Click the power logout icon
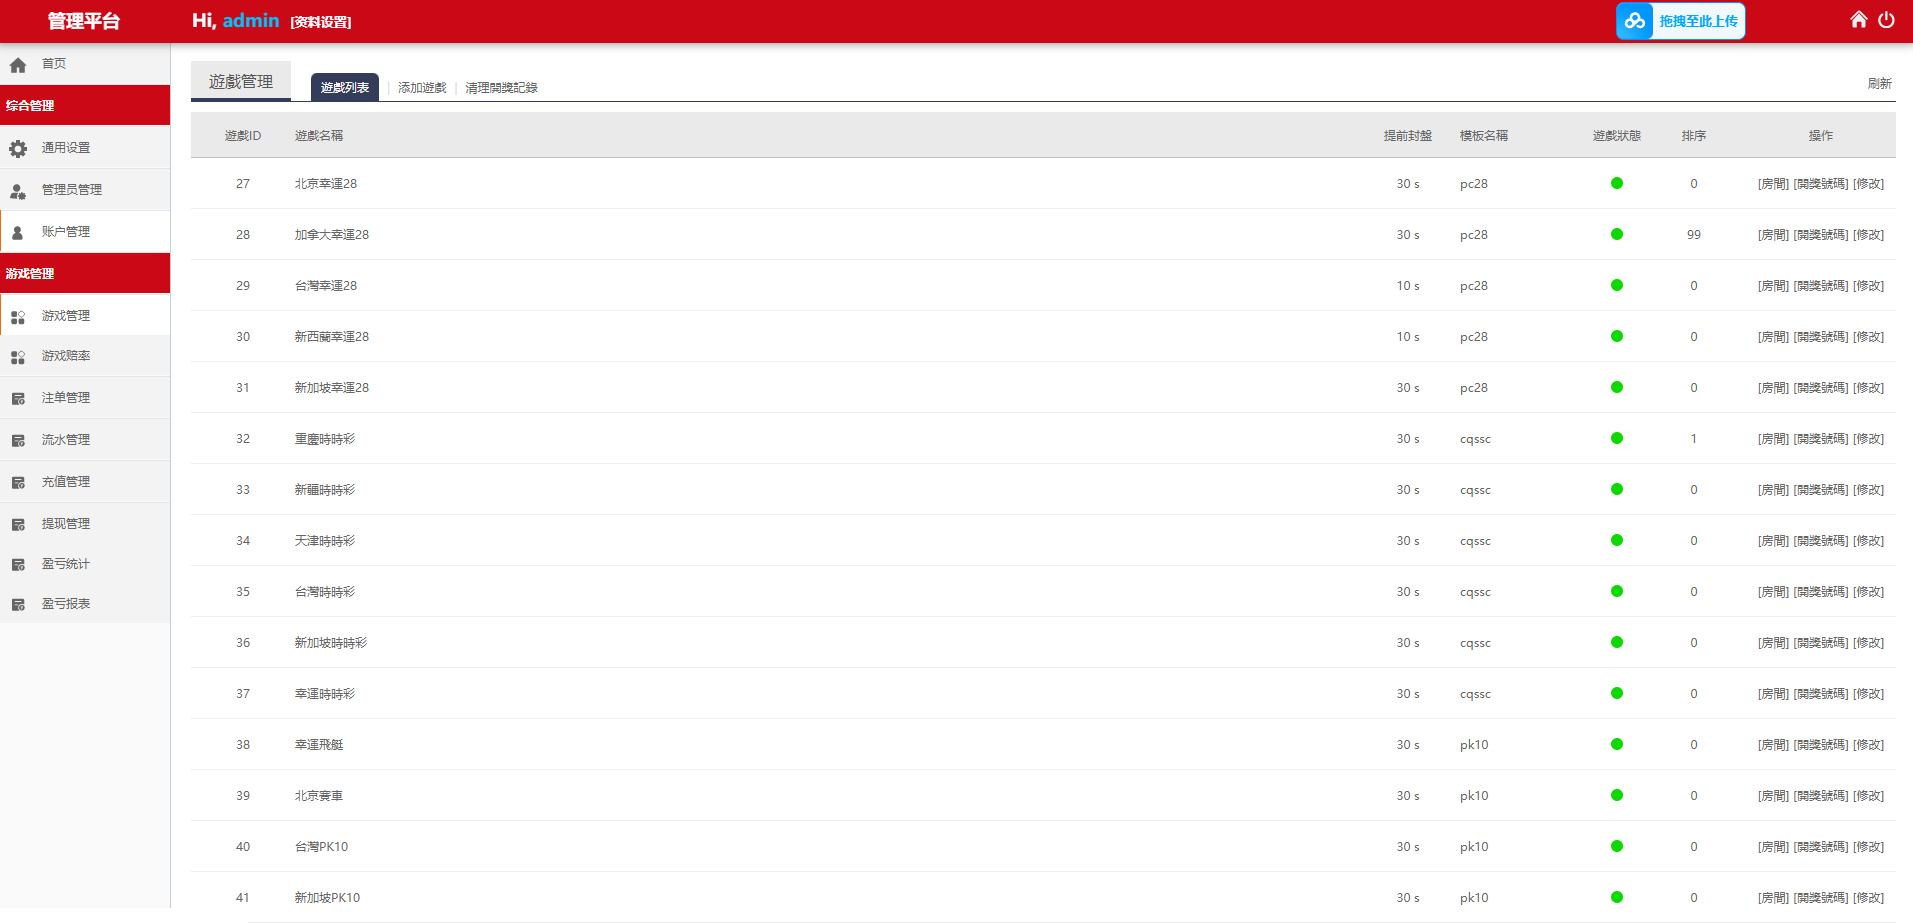Screen dimensions: 1913x924 tap(1886, 20)
